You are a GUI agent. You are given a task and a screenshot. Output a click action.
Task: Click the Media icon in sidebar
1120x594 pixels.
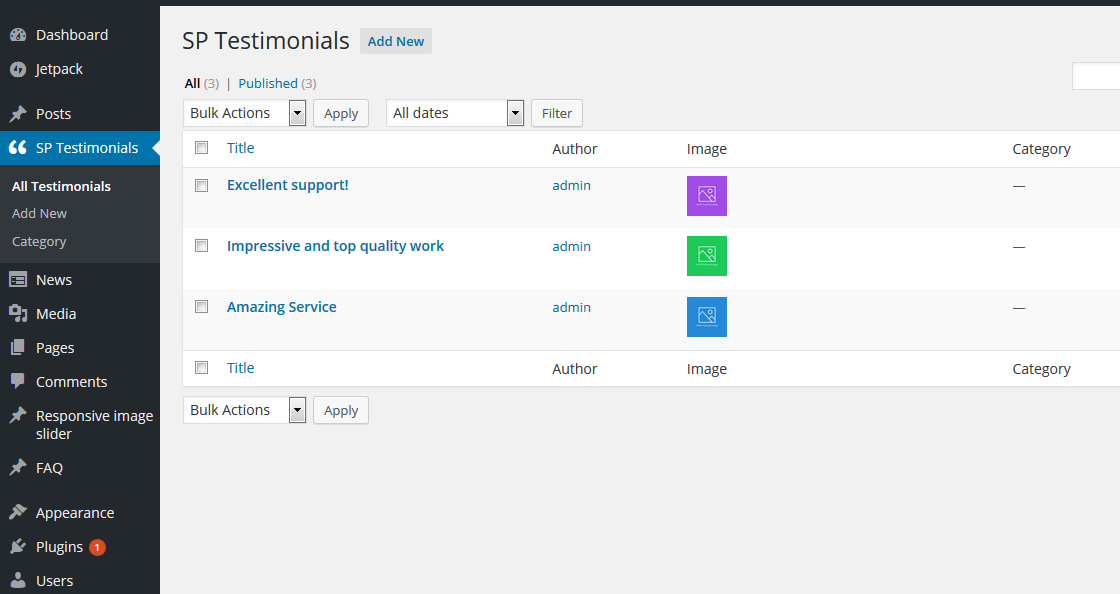[18, 313]
